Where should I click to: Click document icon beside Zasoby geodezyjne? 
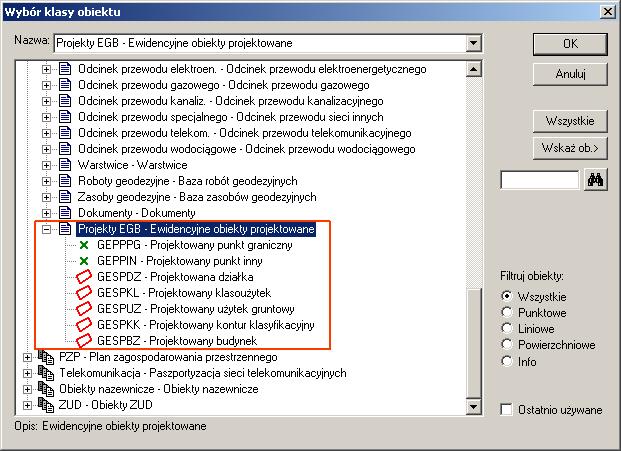point(65,197)
